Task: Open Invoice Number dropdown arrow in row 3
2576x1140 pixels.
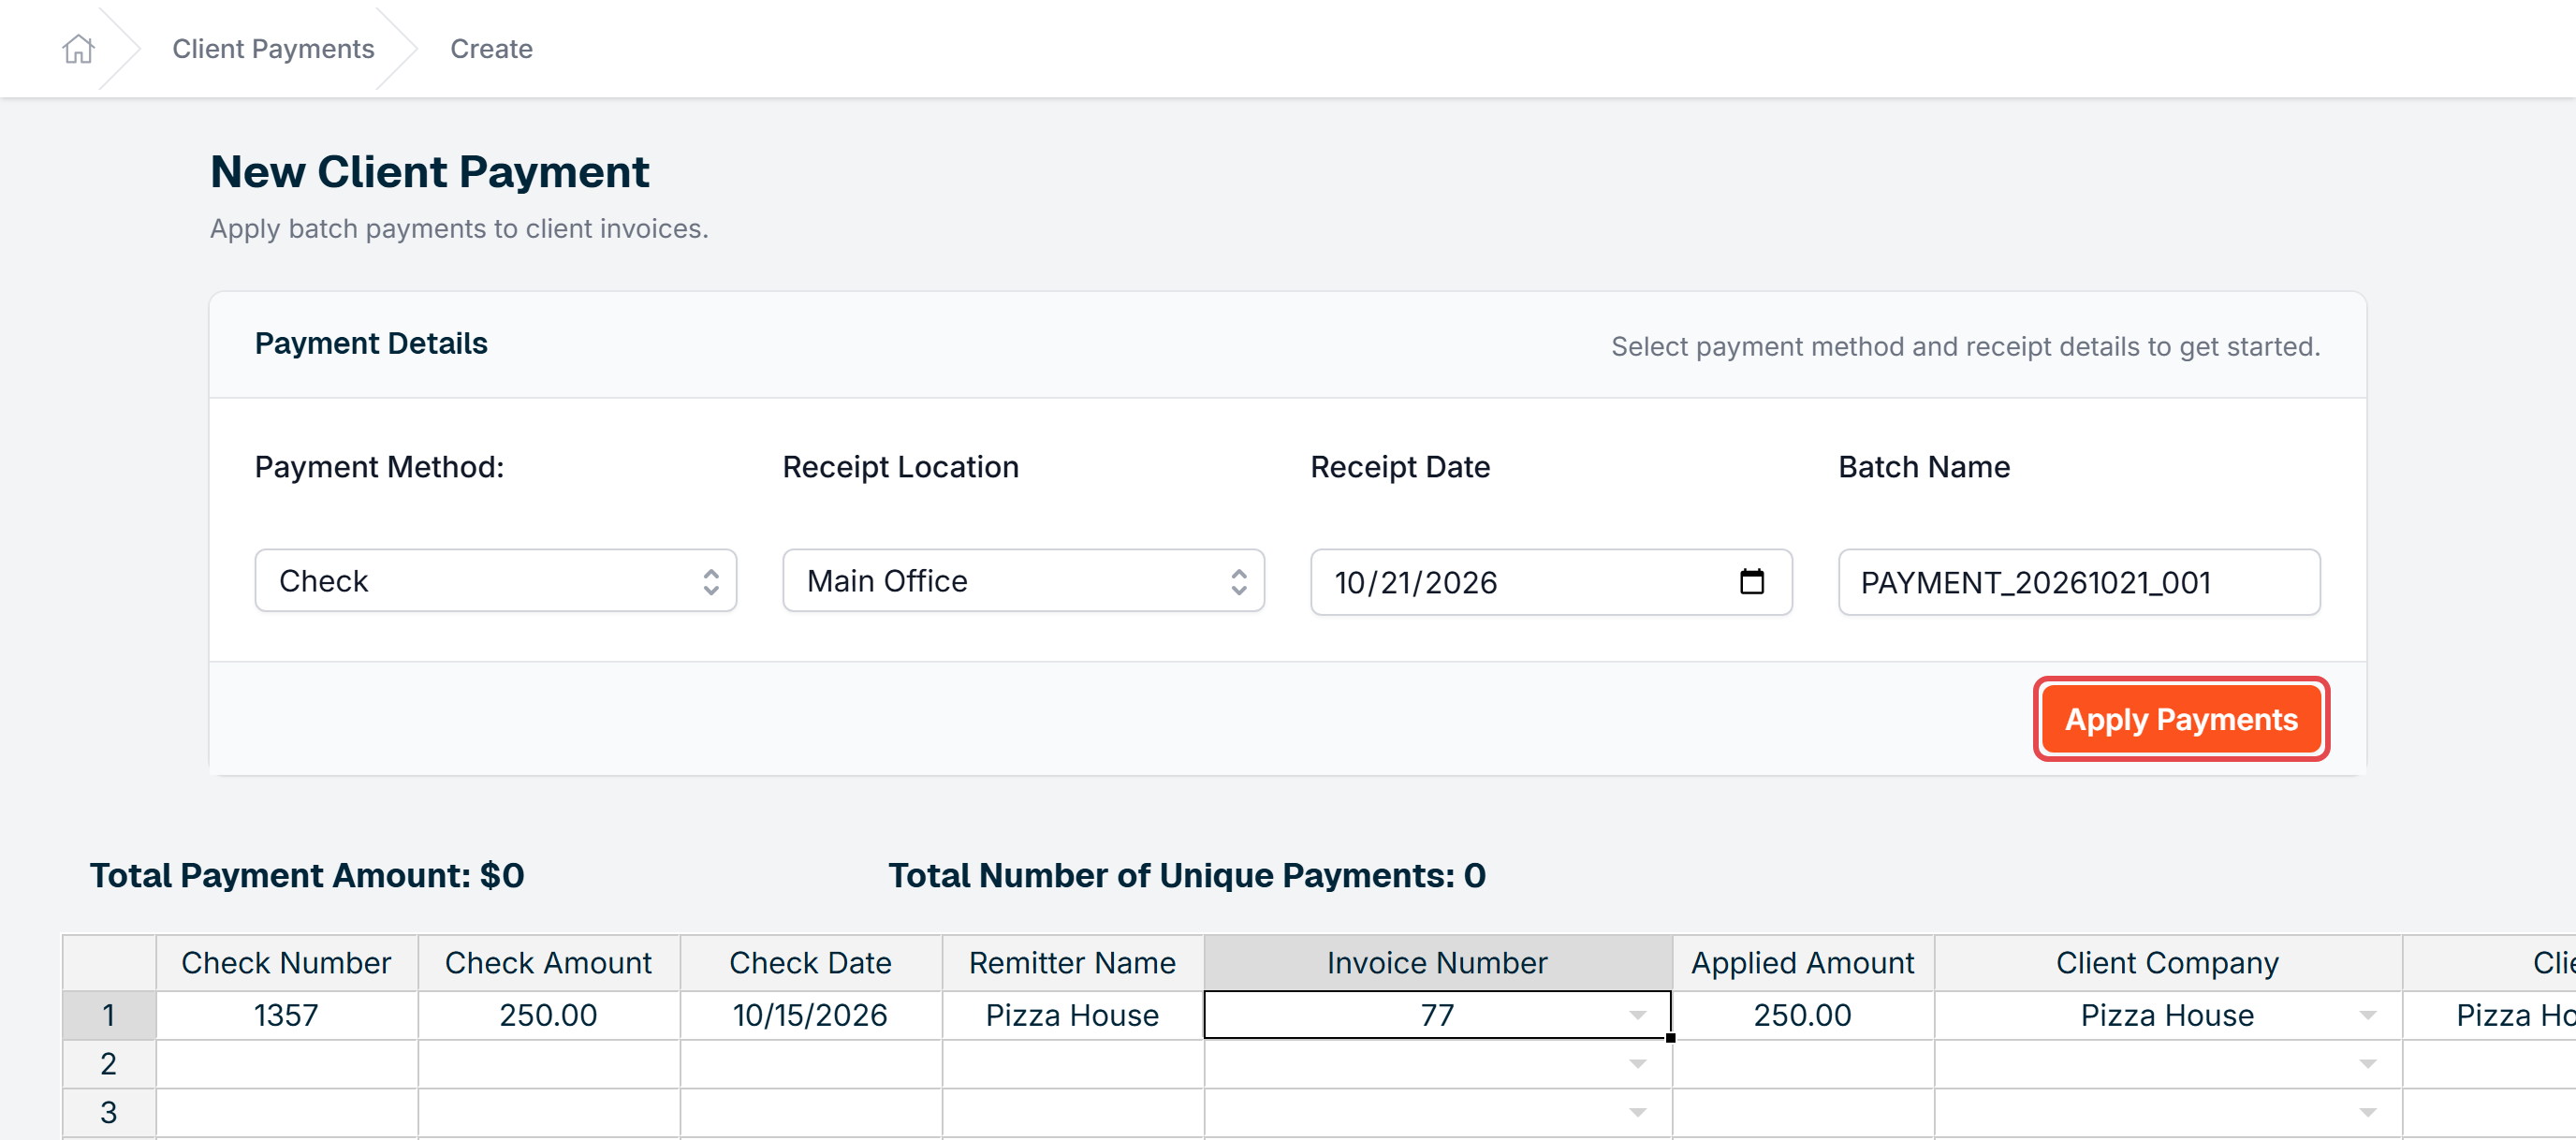Action: click(x=1637, y=1113)
